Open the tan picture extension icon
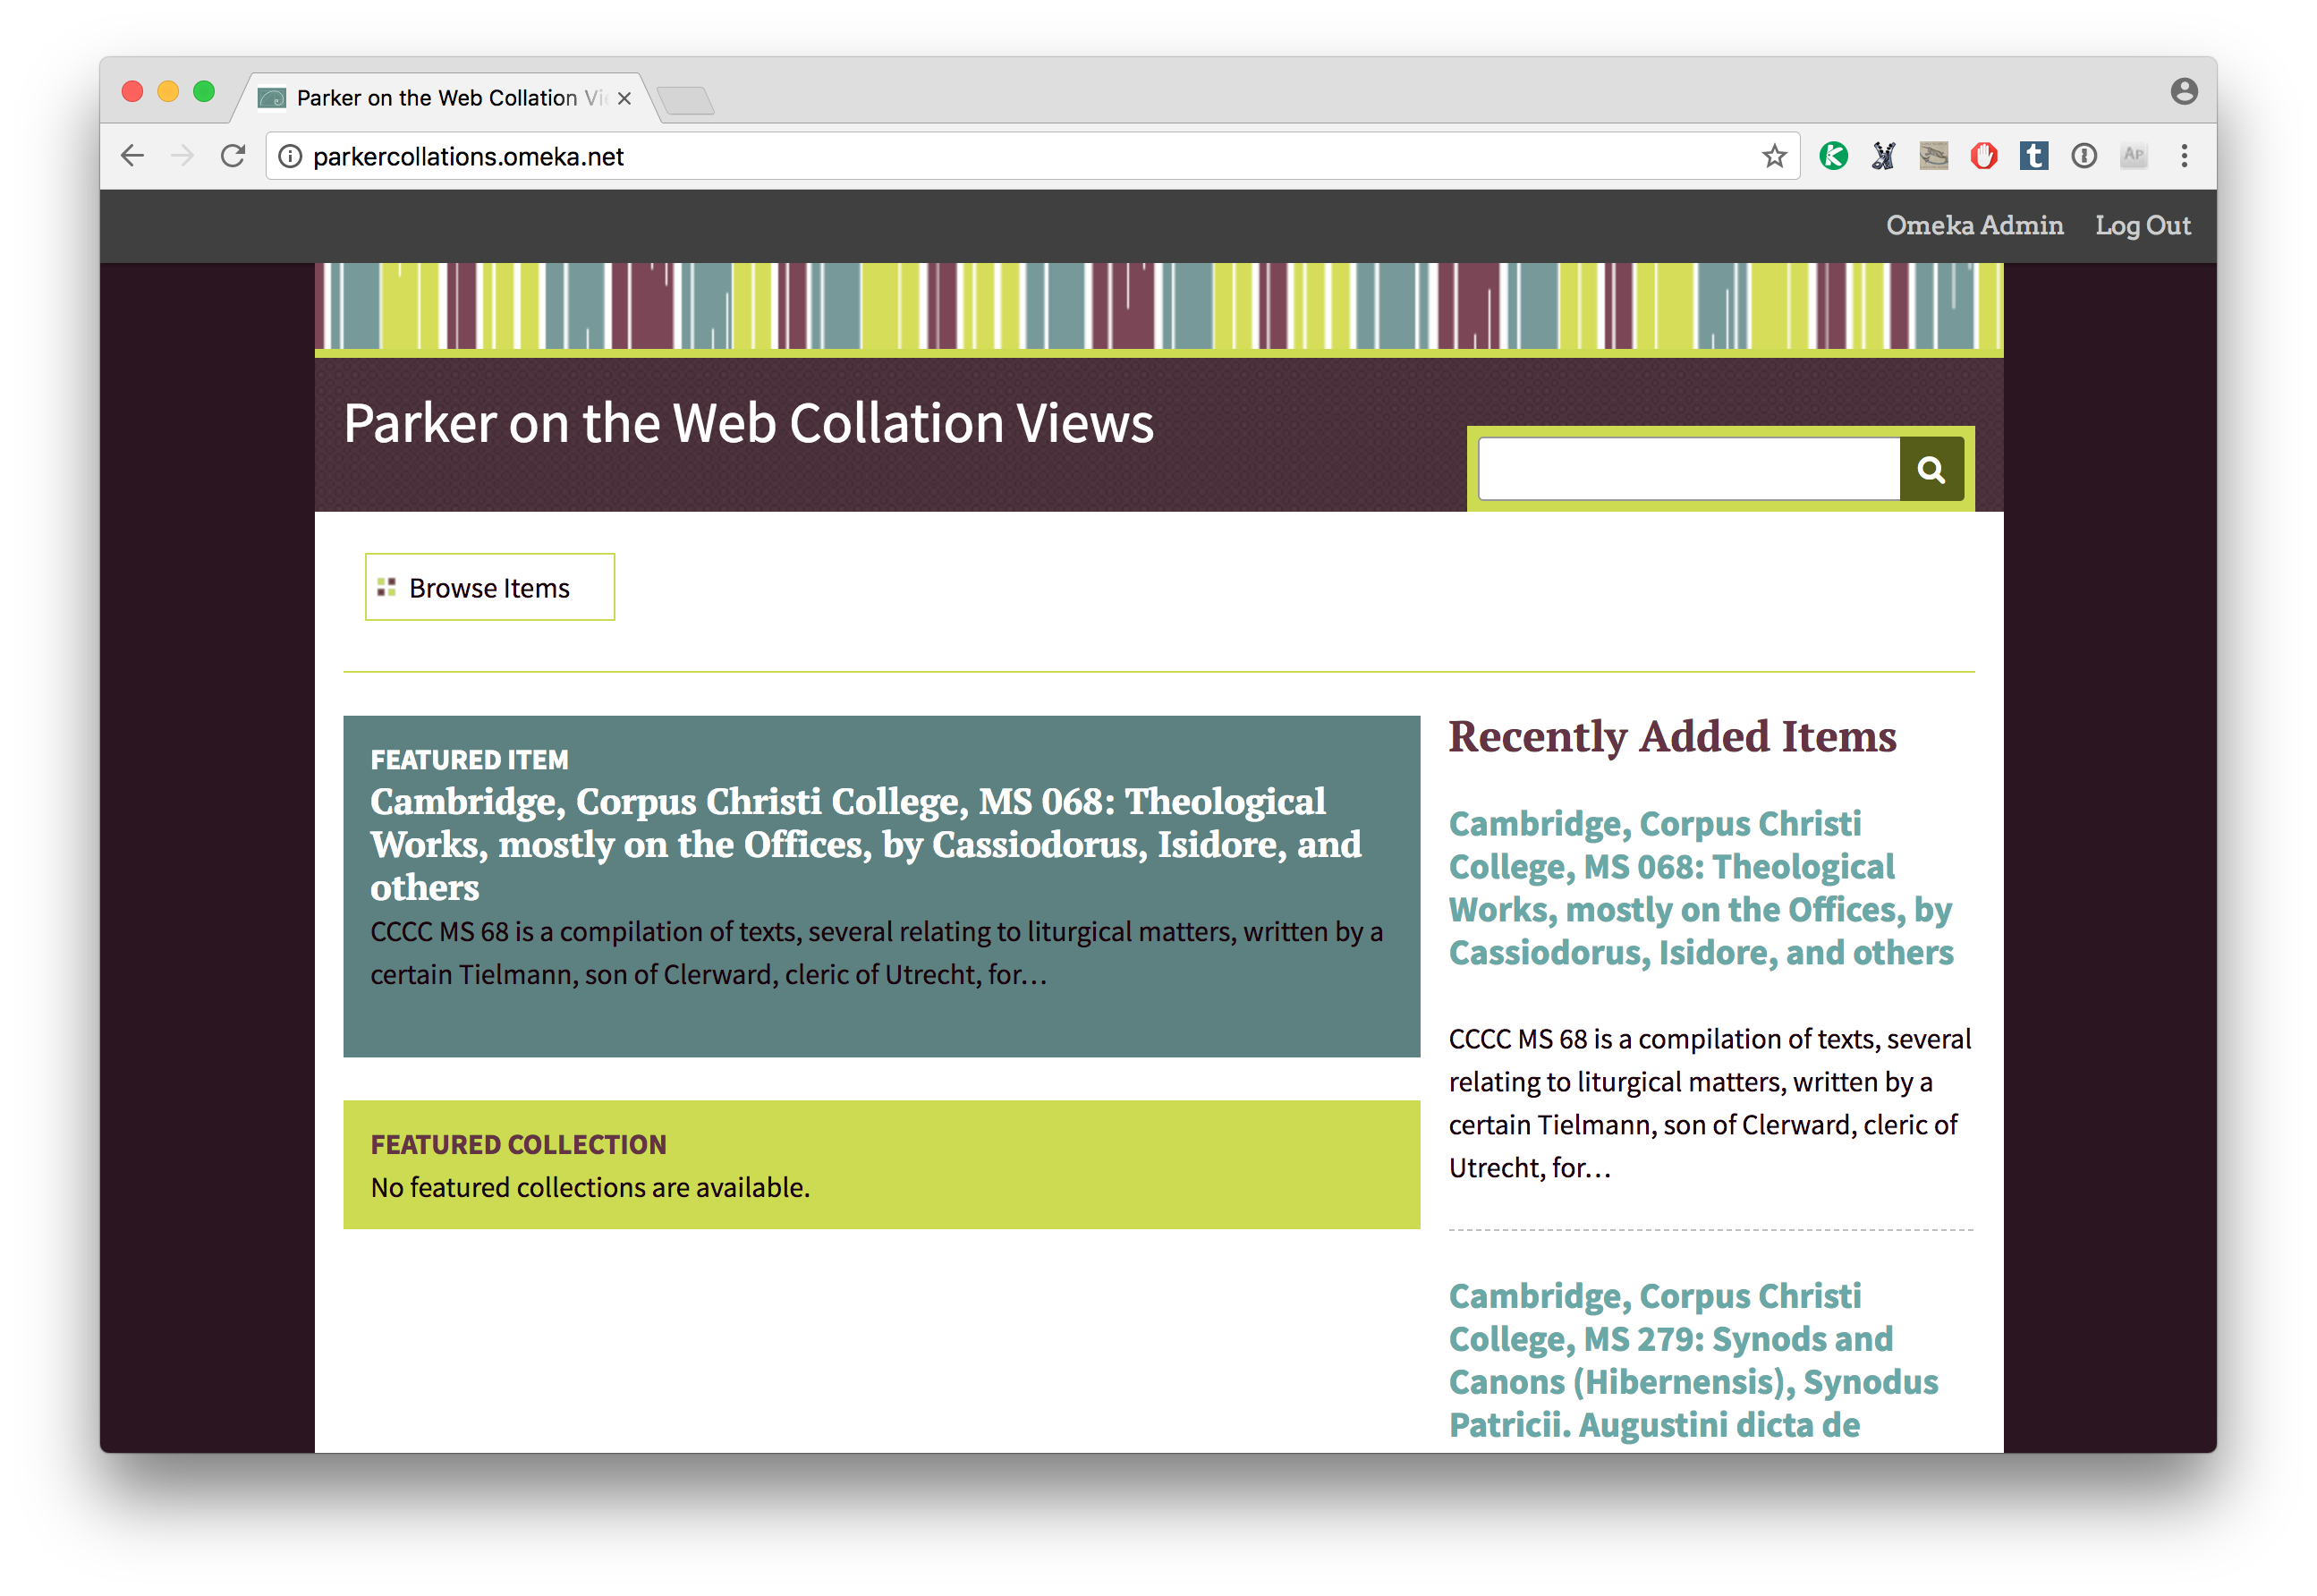2317x1596 pixels. click(x=1933, y=156)
